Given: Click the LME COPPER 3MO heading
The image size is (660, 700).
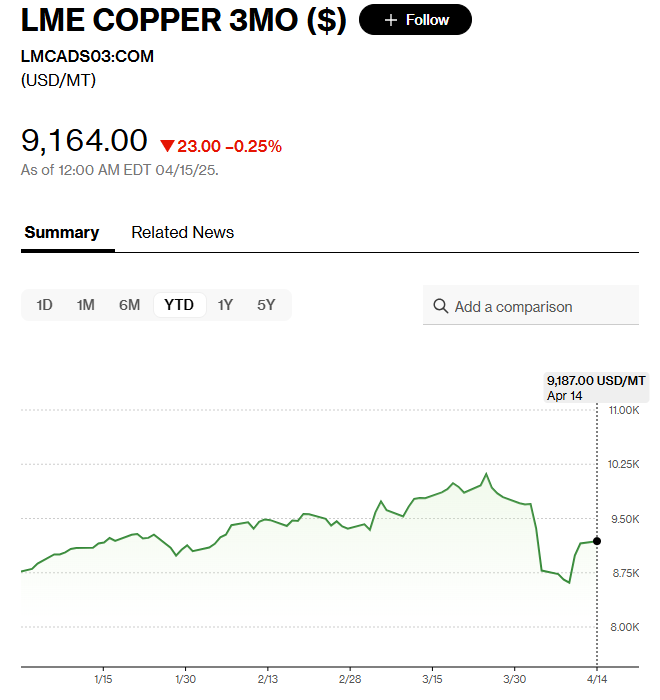Looking at the screenshot, I should click(x=183, y=21).
